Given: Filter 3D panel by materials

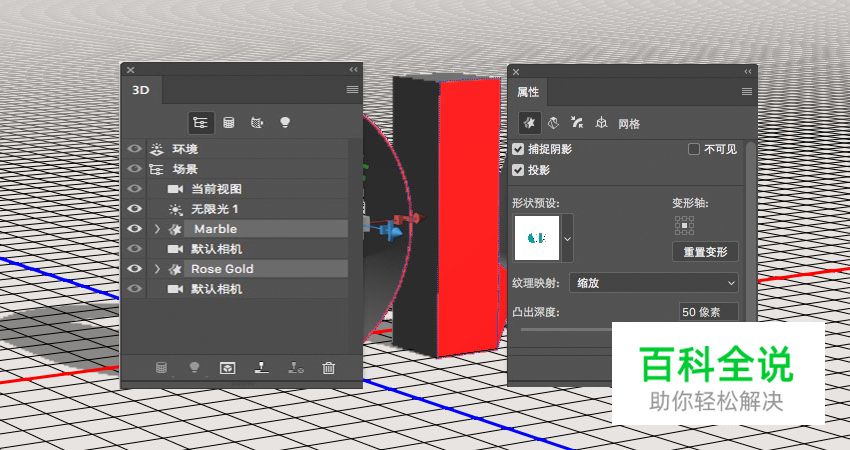Looking at the screenshot, I should click(x=257, y=123).
